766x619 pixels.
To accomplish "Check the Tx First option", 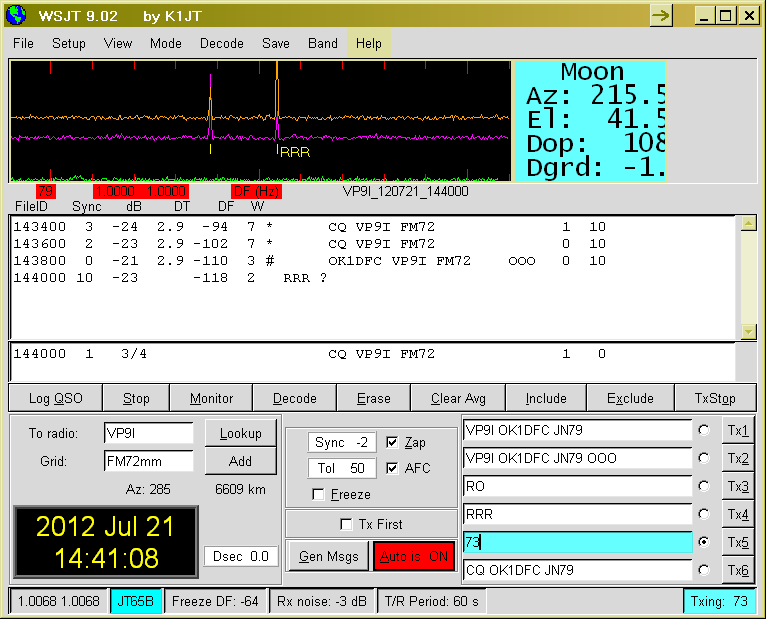I will (x=347, y=524).
